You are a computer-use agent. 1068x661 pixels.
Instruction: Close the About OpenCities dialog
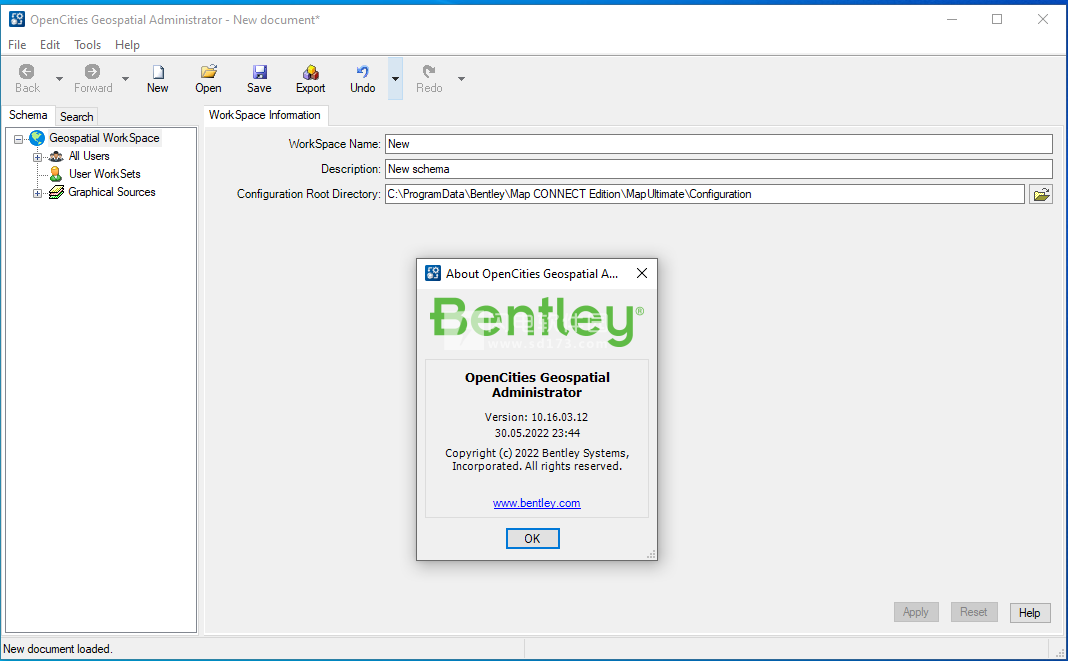coord(642,273)
